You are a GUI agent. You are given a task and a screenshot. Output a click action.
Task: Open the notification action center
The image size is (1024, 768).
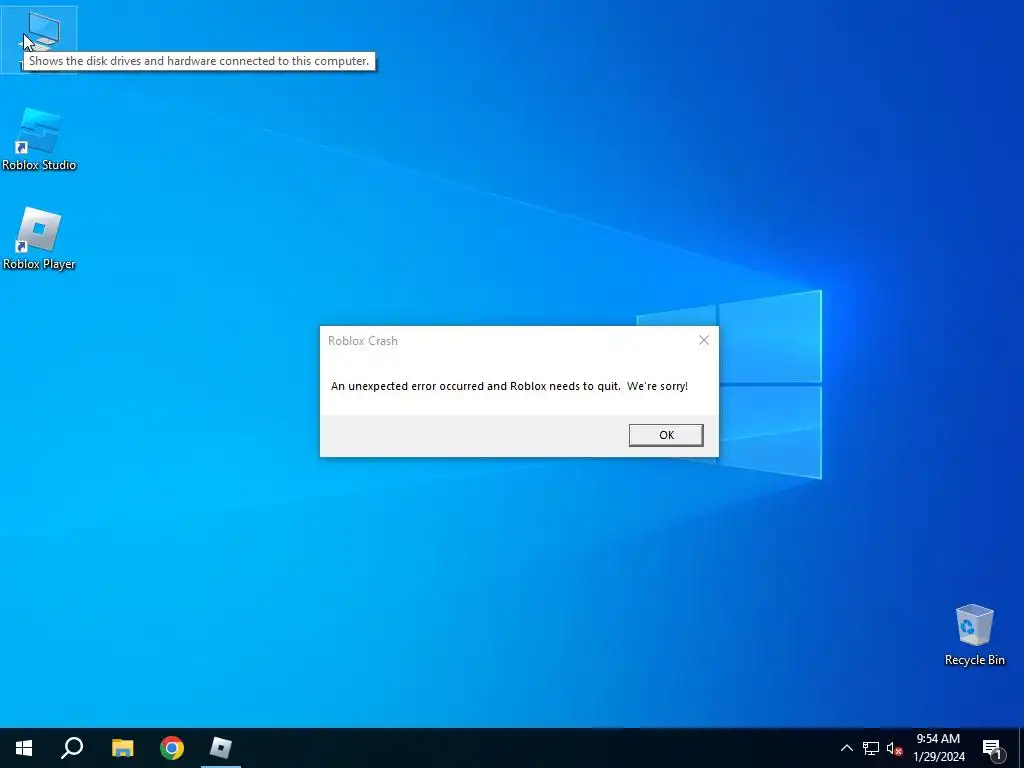(991, 748)
